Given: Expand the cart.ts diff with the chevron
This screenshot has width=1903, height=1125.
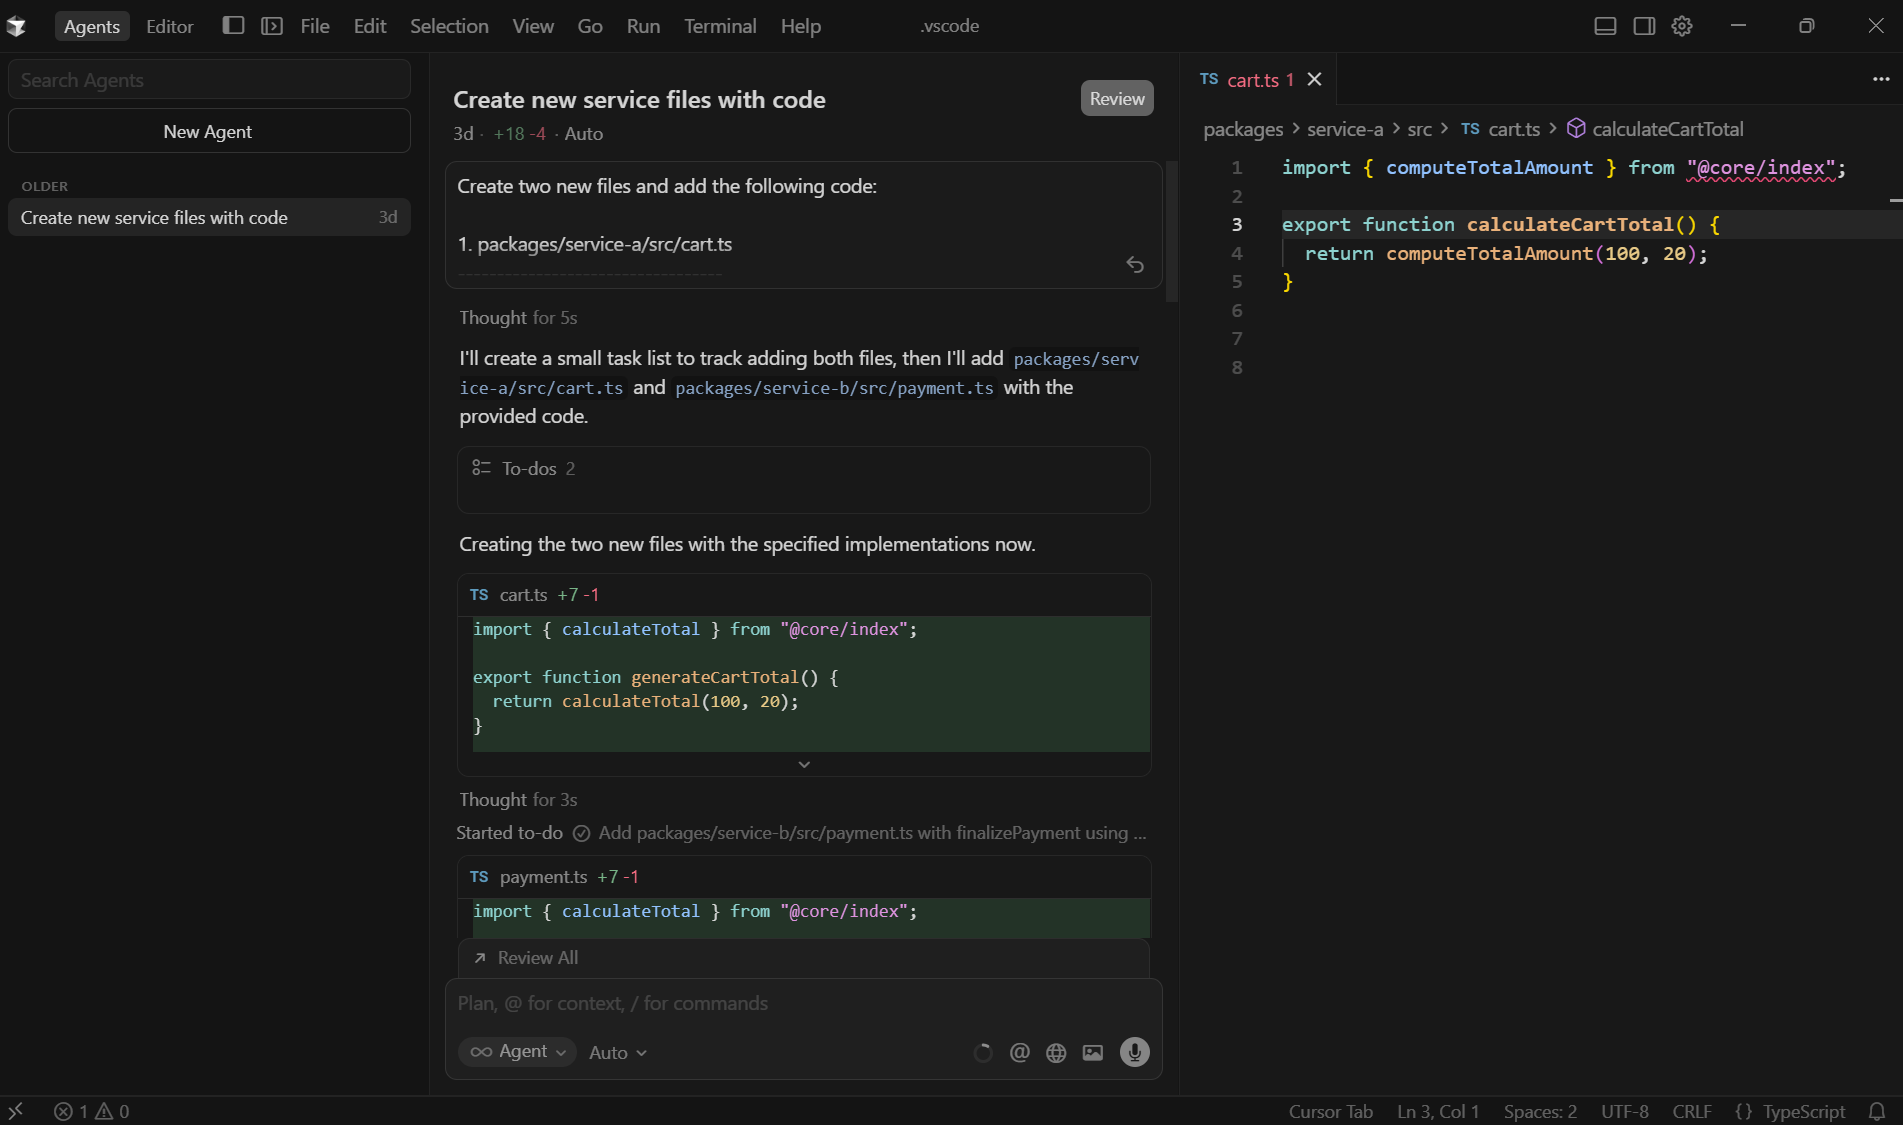Looking at the screenshot, I should (x=803, y=763).
